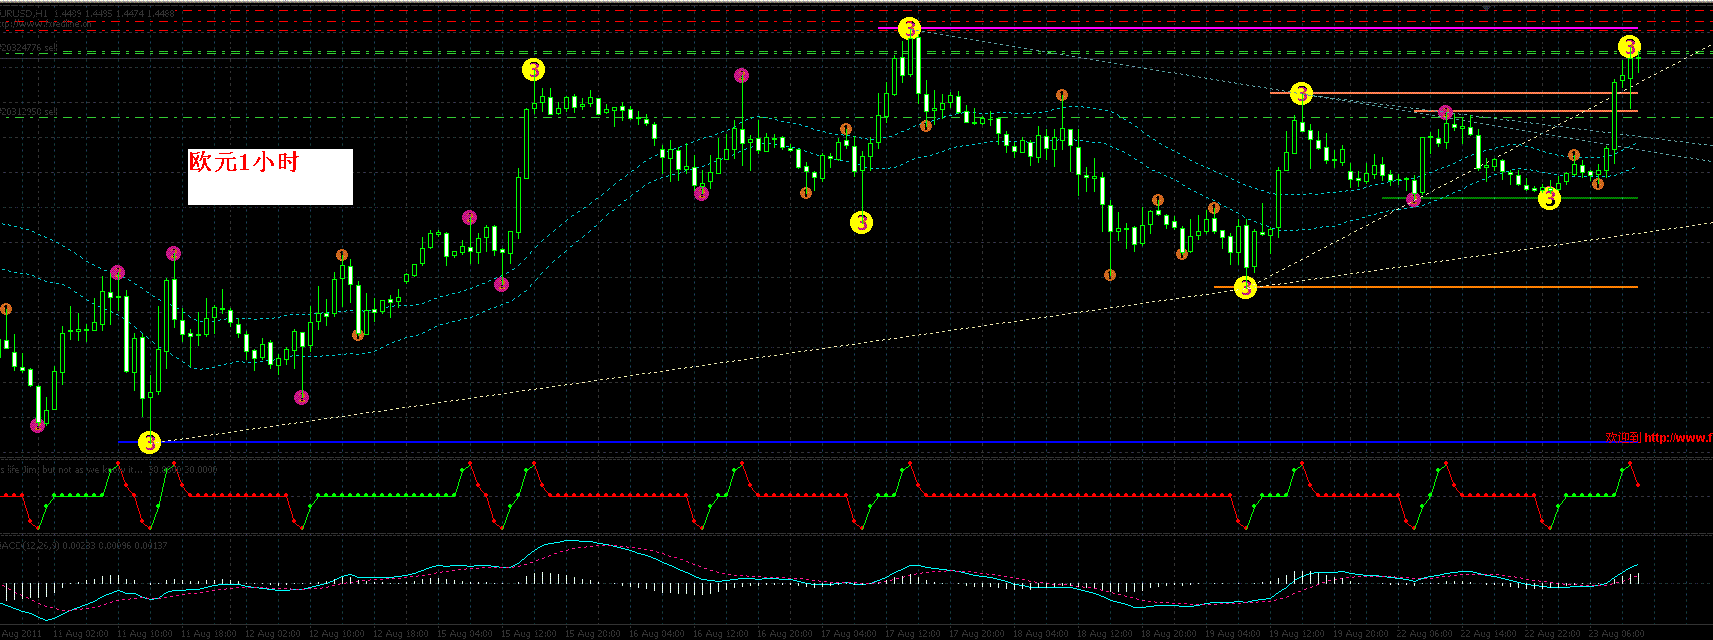Image resolution: width=1713 pixels, height=640 pixels.
Task: Click the 16 Aug 12:00 time label
Action: point(720,634)
